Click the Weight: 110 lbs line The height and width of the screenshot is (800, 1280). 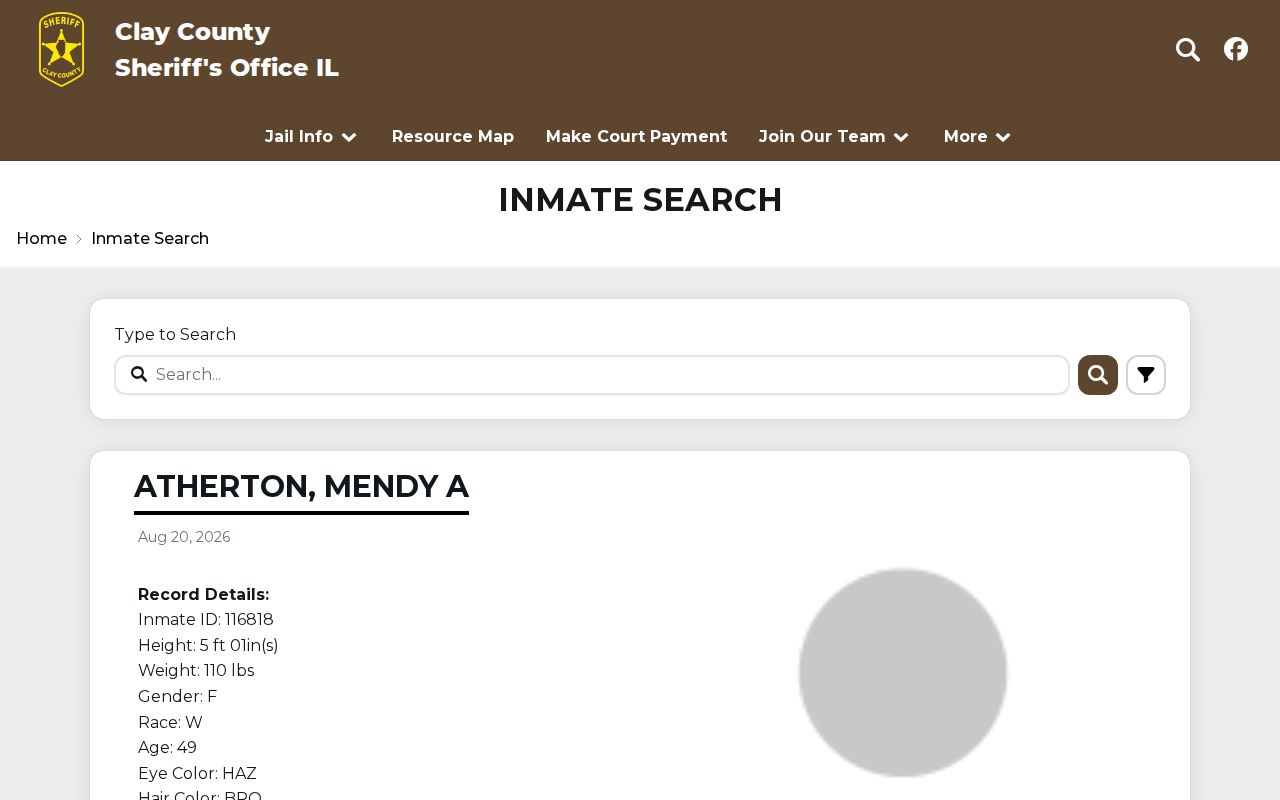[x=196, y=671]
